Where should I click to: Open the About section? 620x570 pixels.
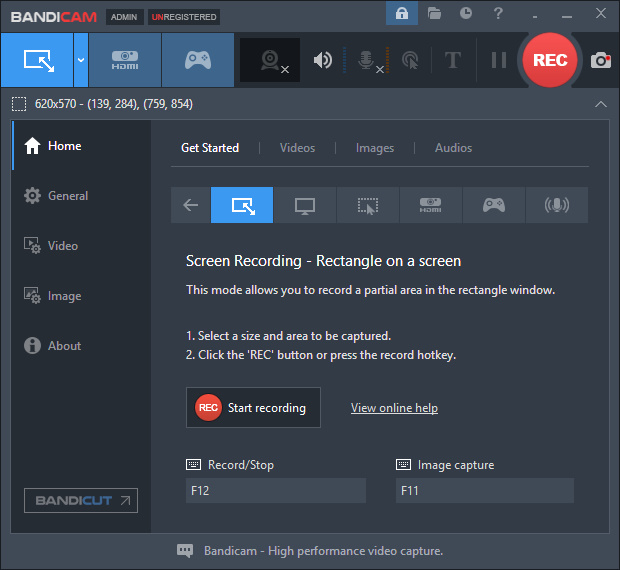[x=81, y=345]
